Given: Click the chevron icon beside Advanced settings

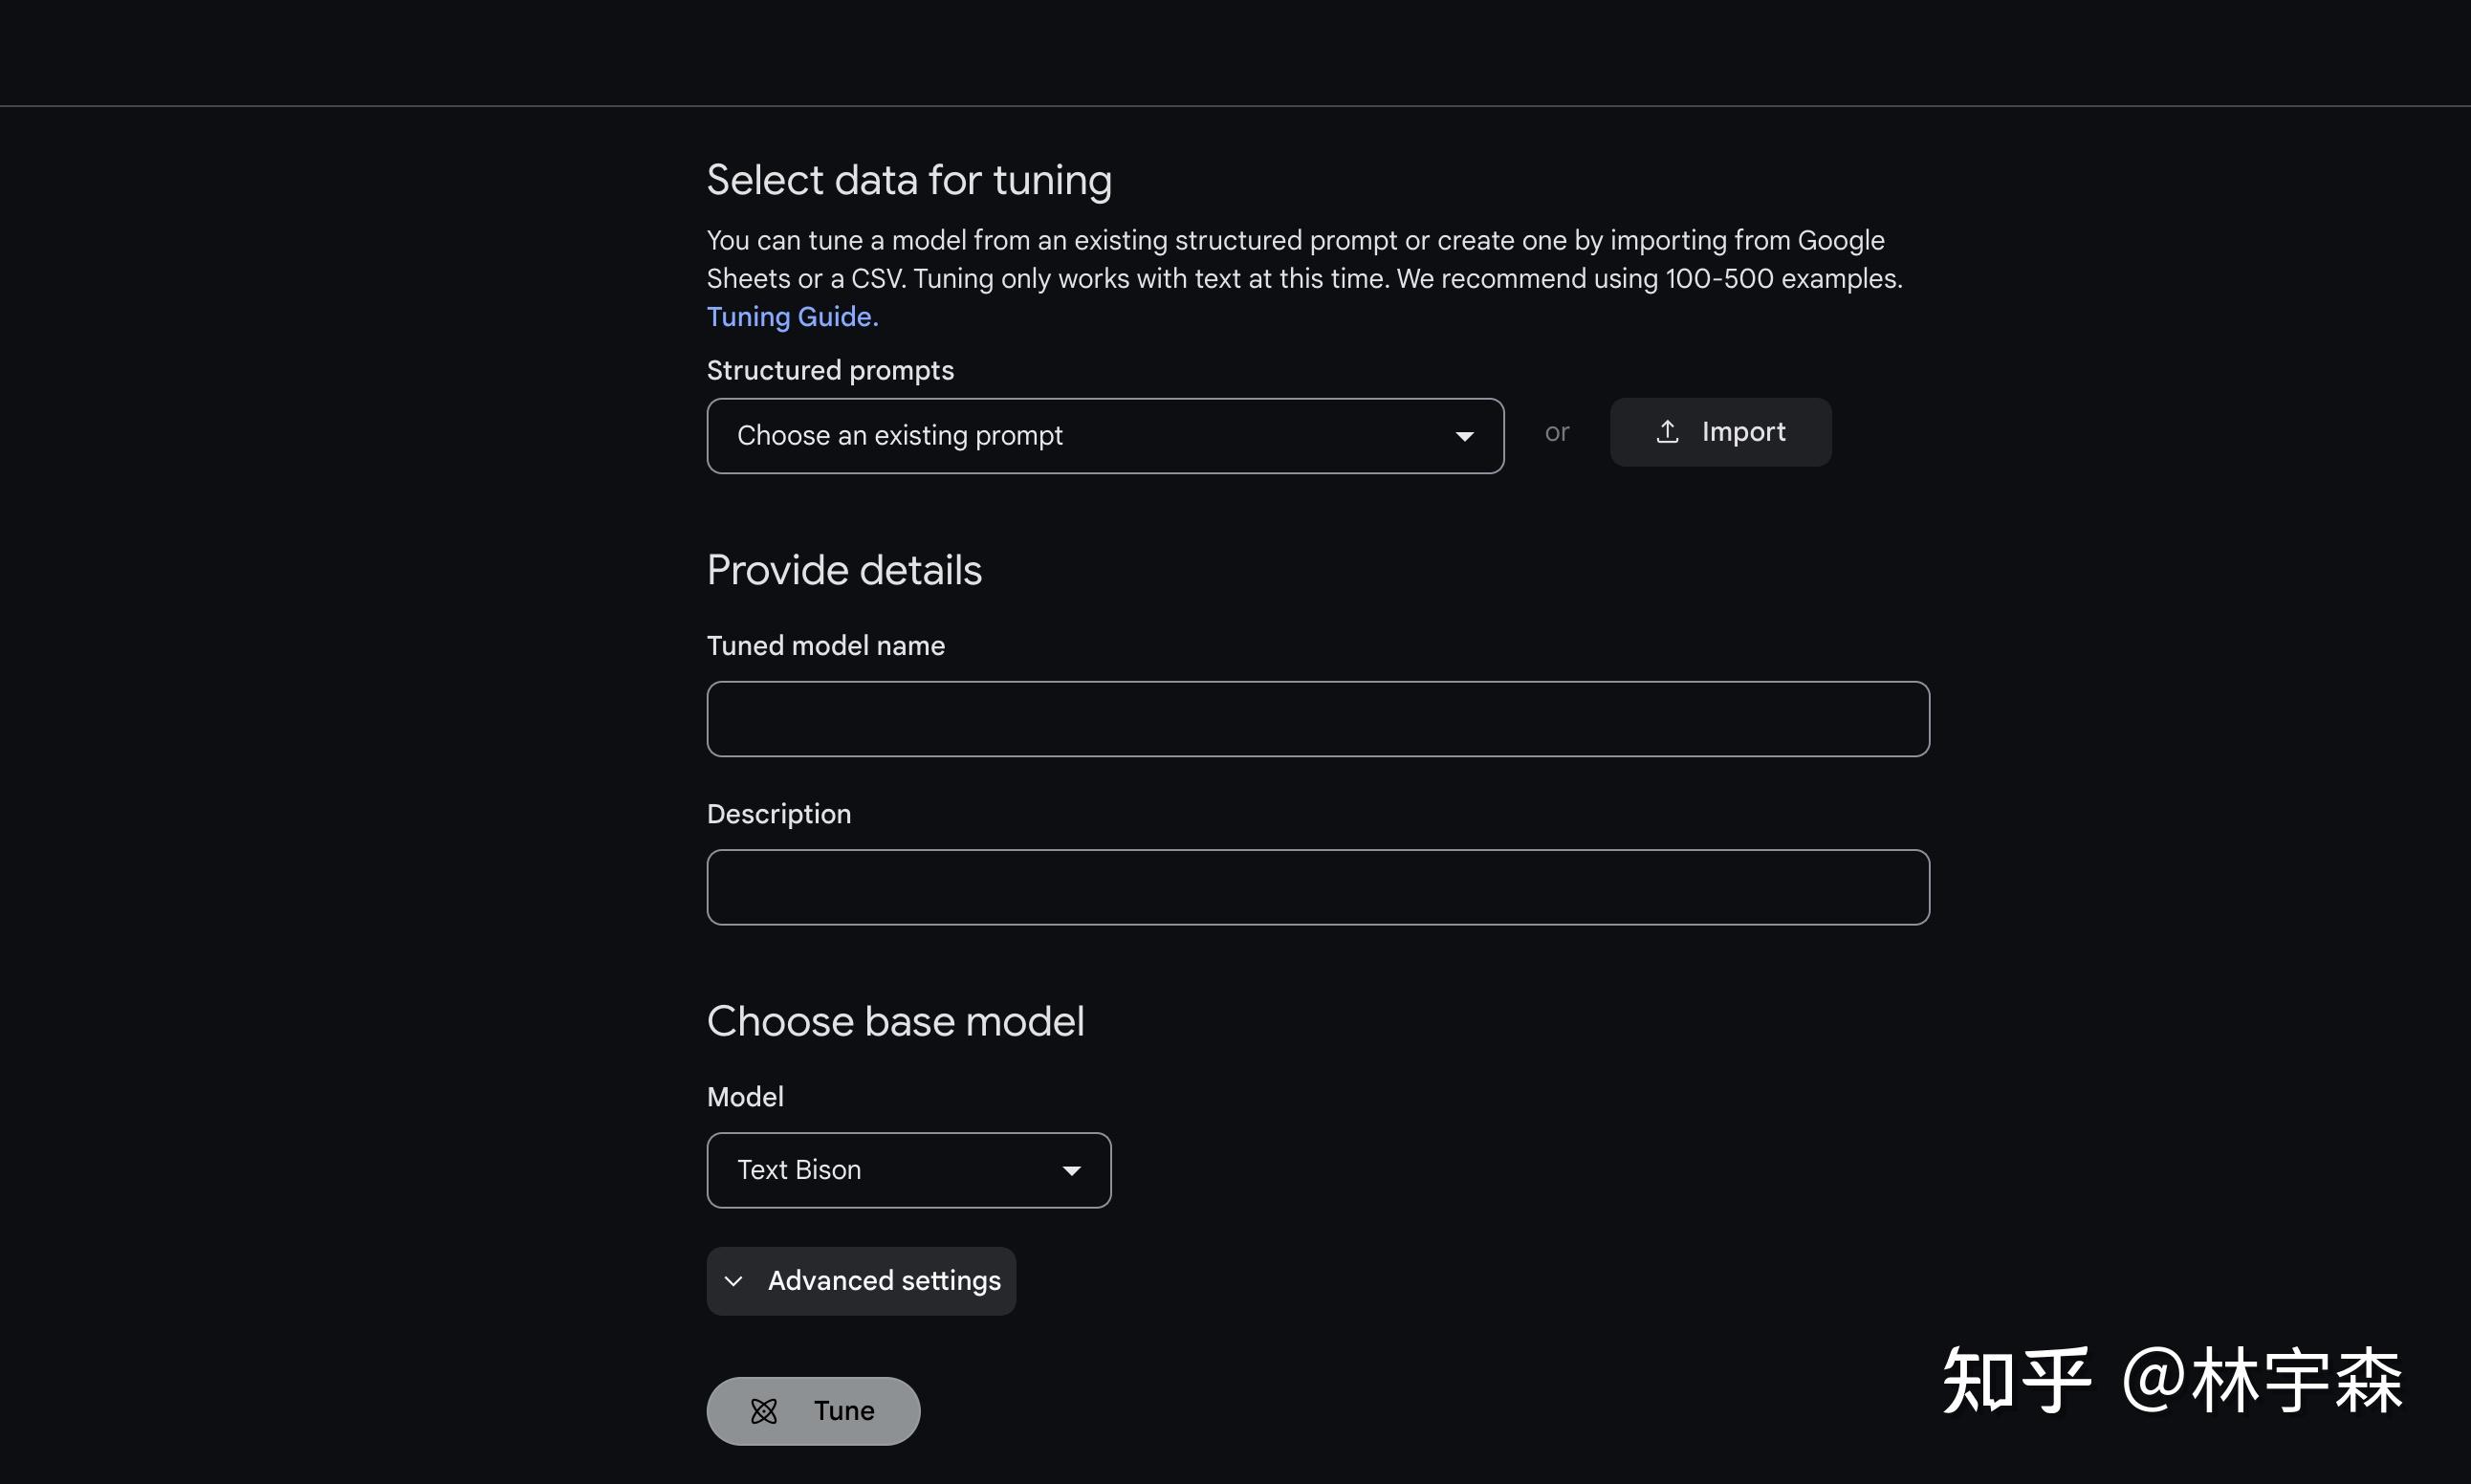Looking at the screenshot, I should [x=734, y=1281].
